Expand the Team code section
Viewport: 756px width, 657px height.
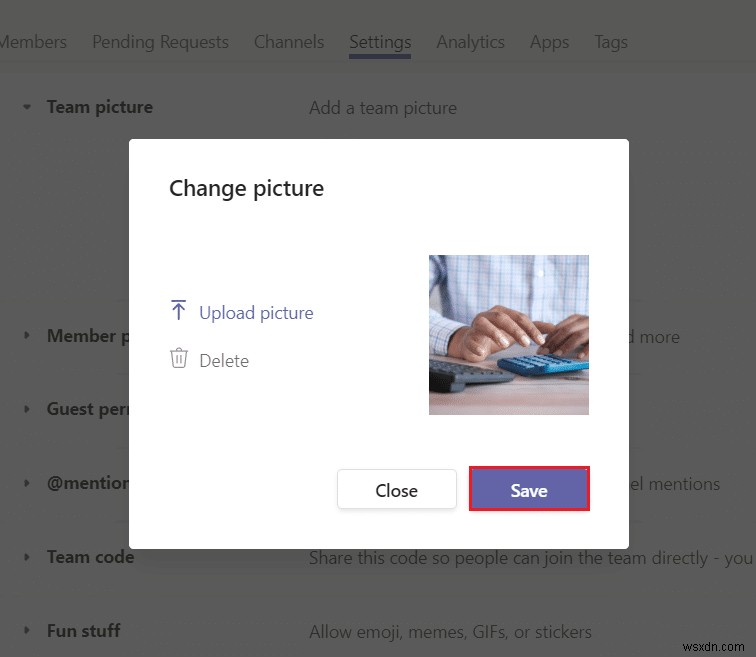tap(27, 557)
